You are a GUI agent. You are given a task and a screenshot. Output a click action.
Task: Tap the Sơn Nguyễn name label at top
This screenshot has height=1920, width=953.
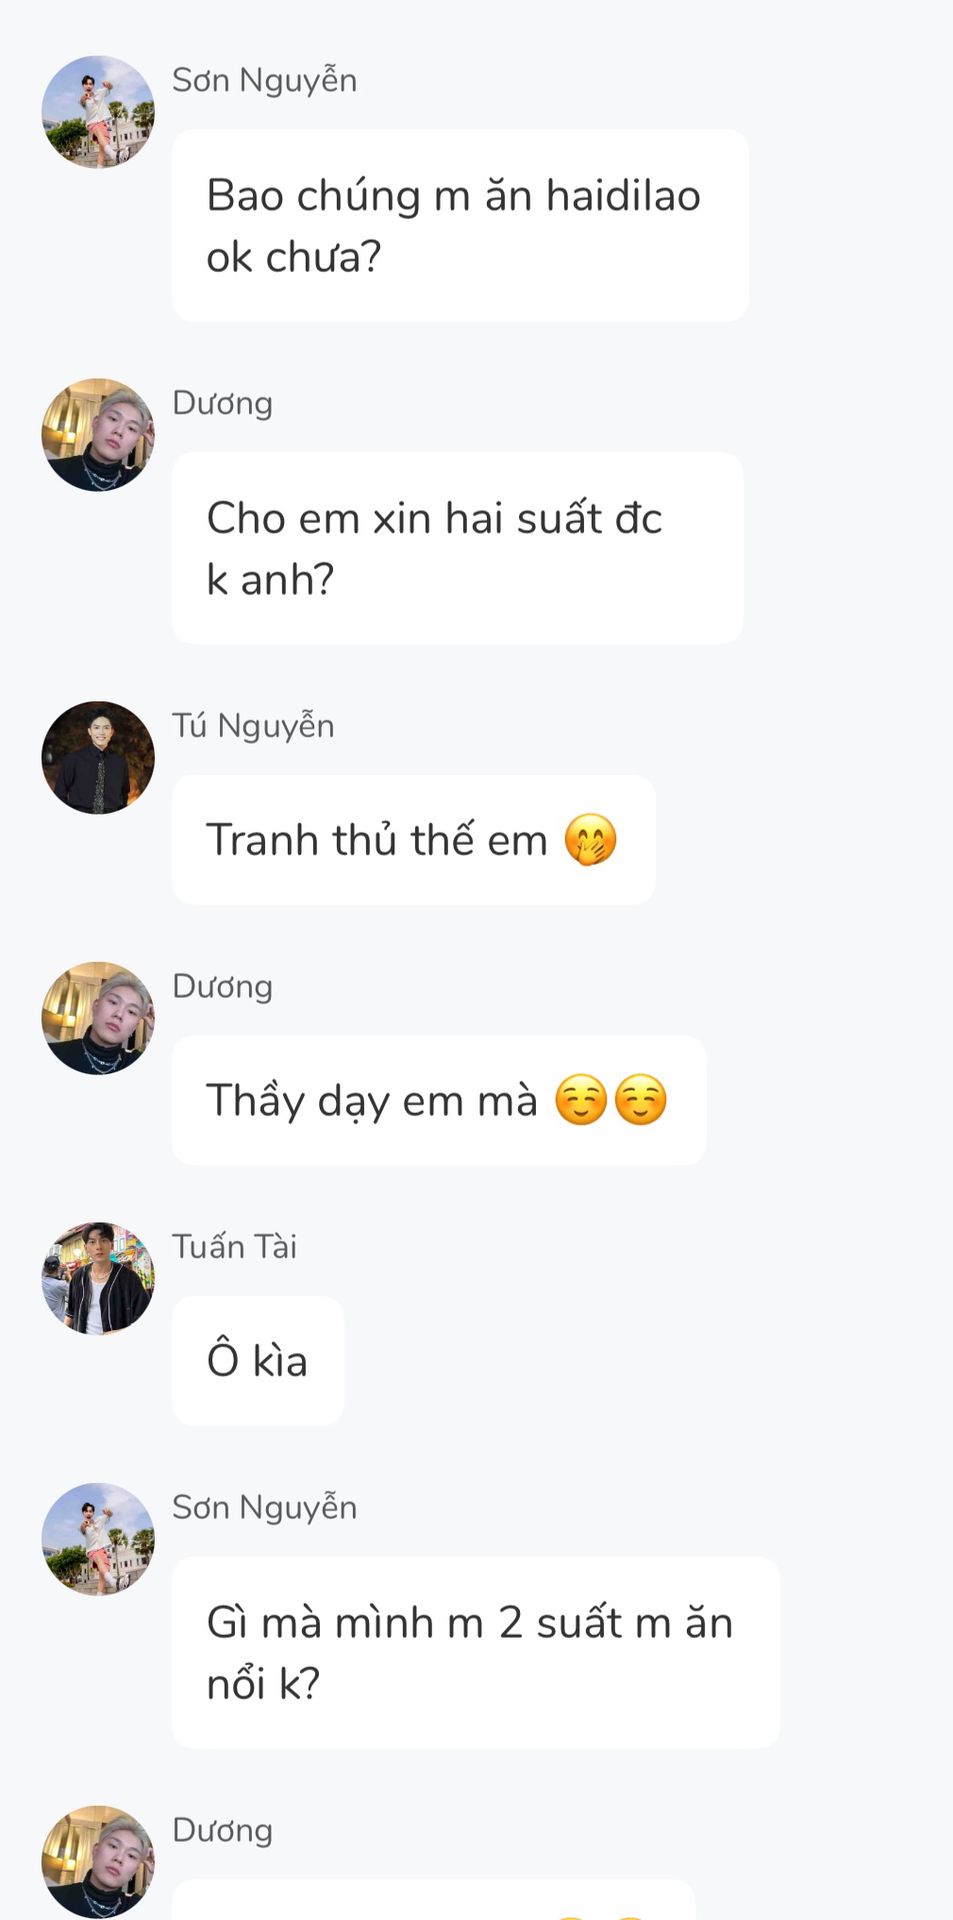(x=264, y=80)
